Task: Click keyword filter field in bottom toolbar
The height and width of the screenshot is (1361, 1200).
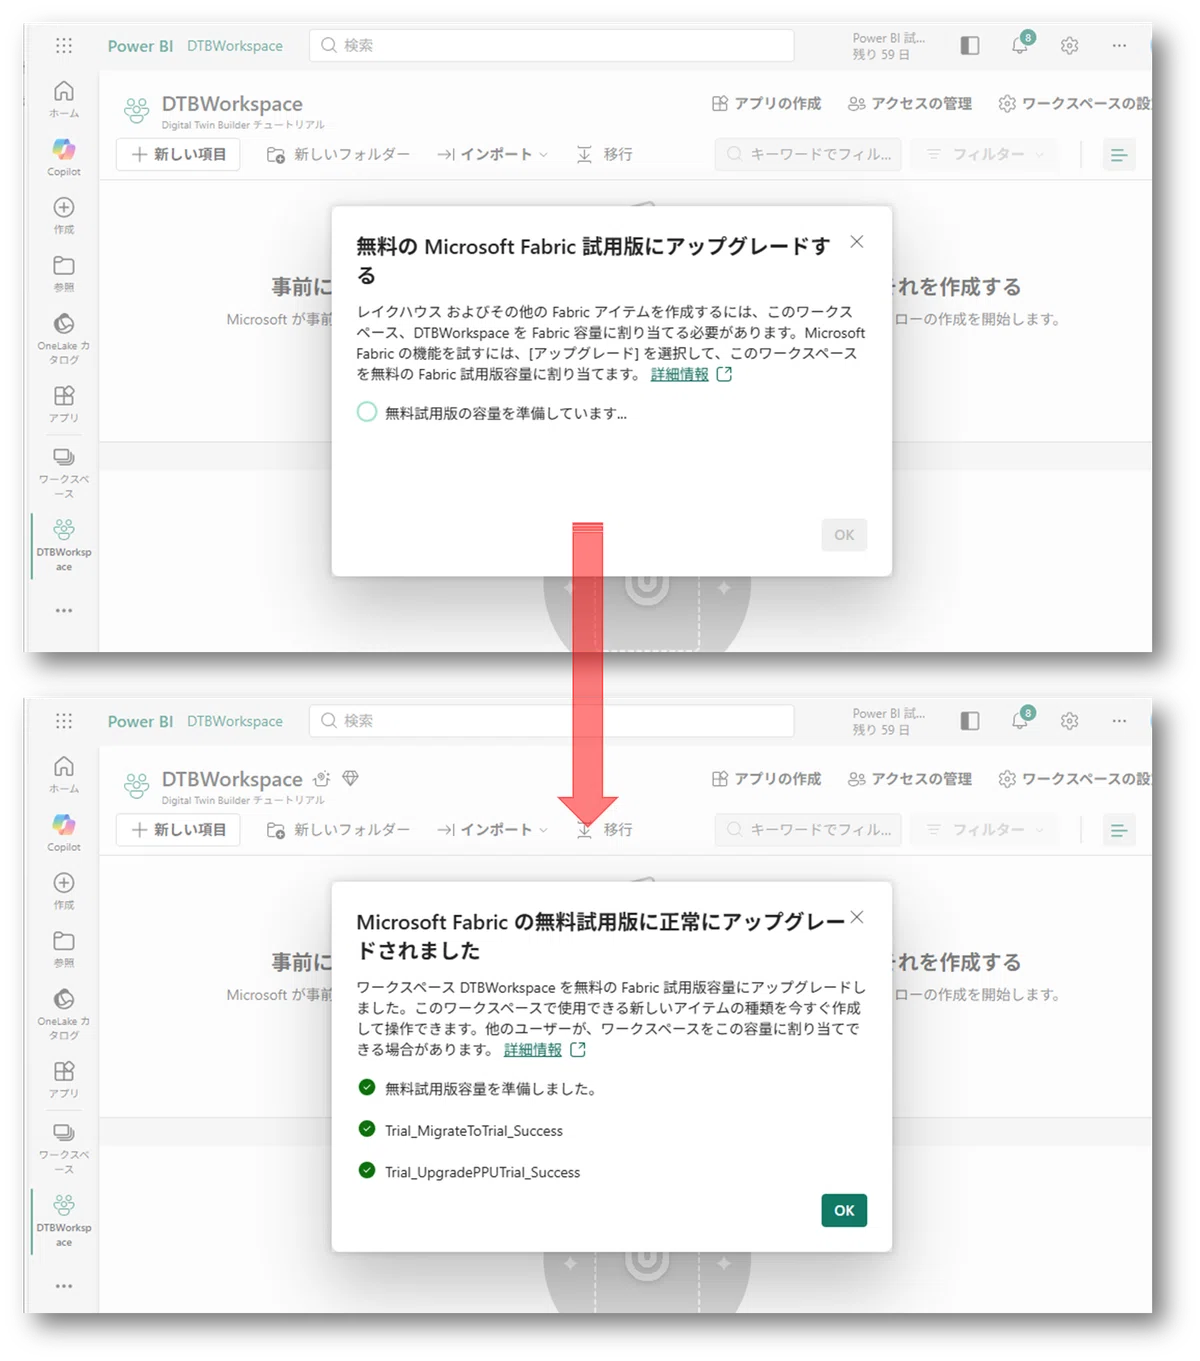Action: click(x=808, y=830)
